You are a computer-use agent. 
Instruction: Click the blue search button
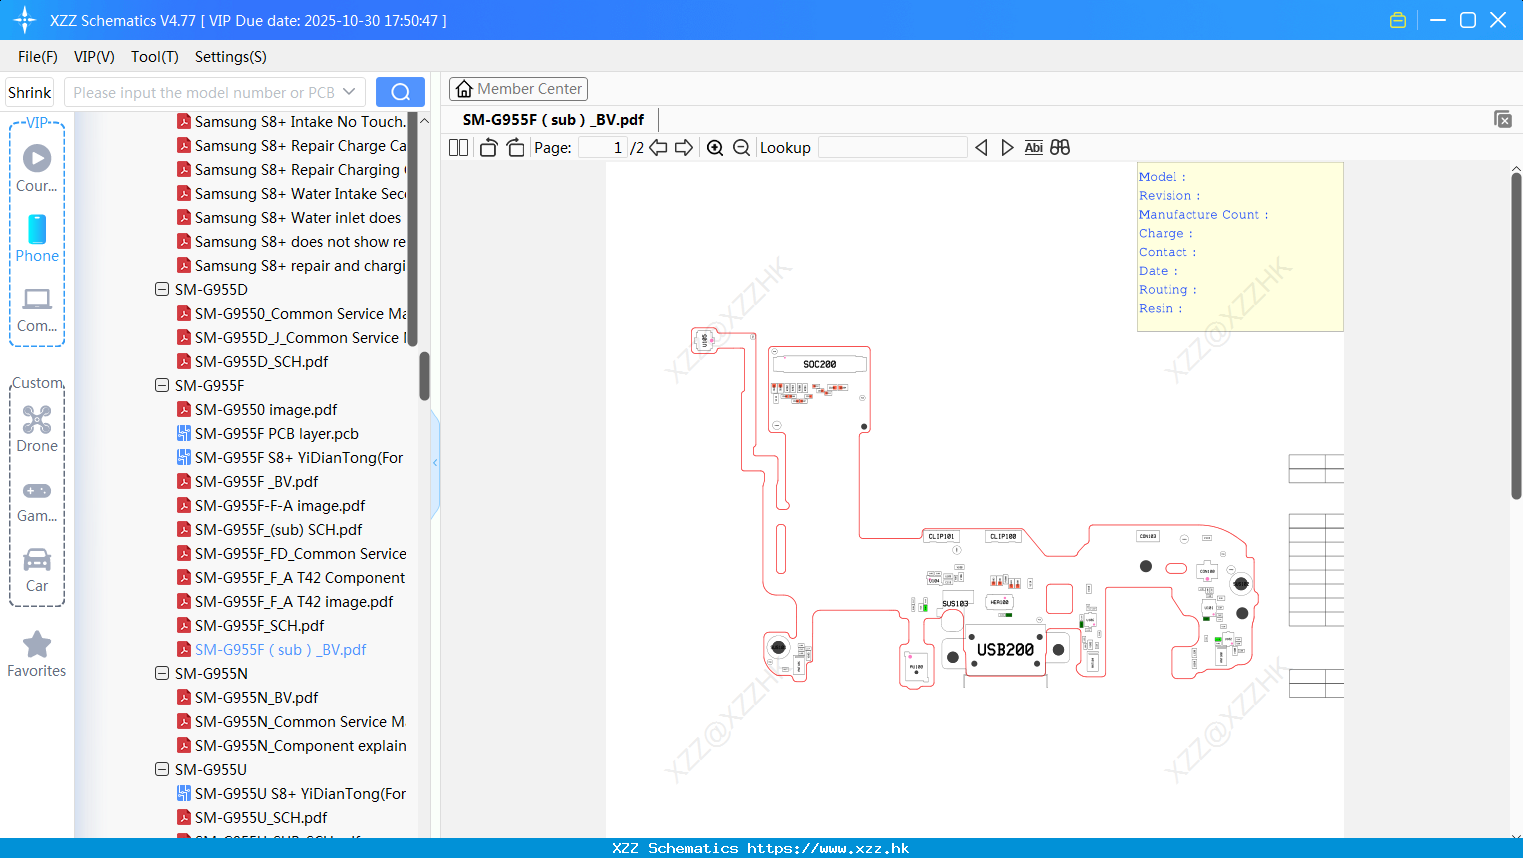point(400,92)
